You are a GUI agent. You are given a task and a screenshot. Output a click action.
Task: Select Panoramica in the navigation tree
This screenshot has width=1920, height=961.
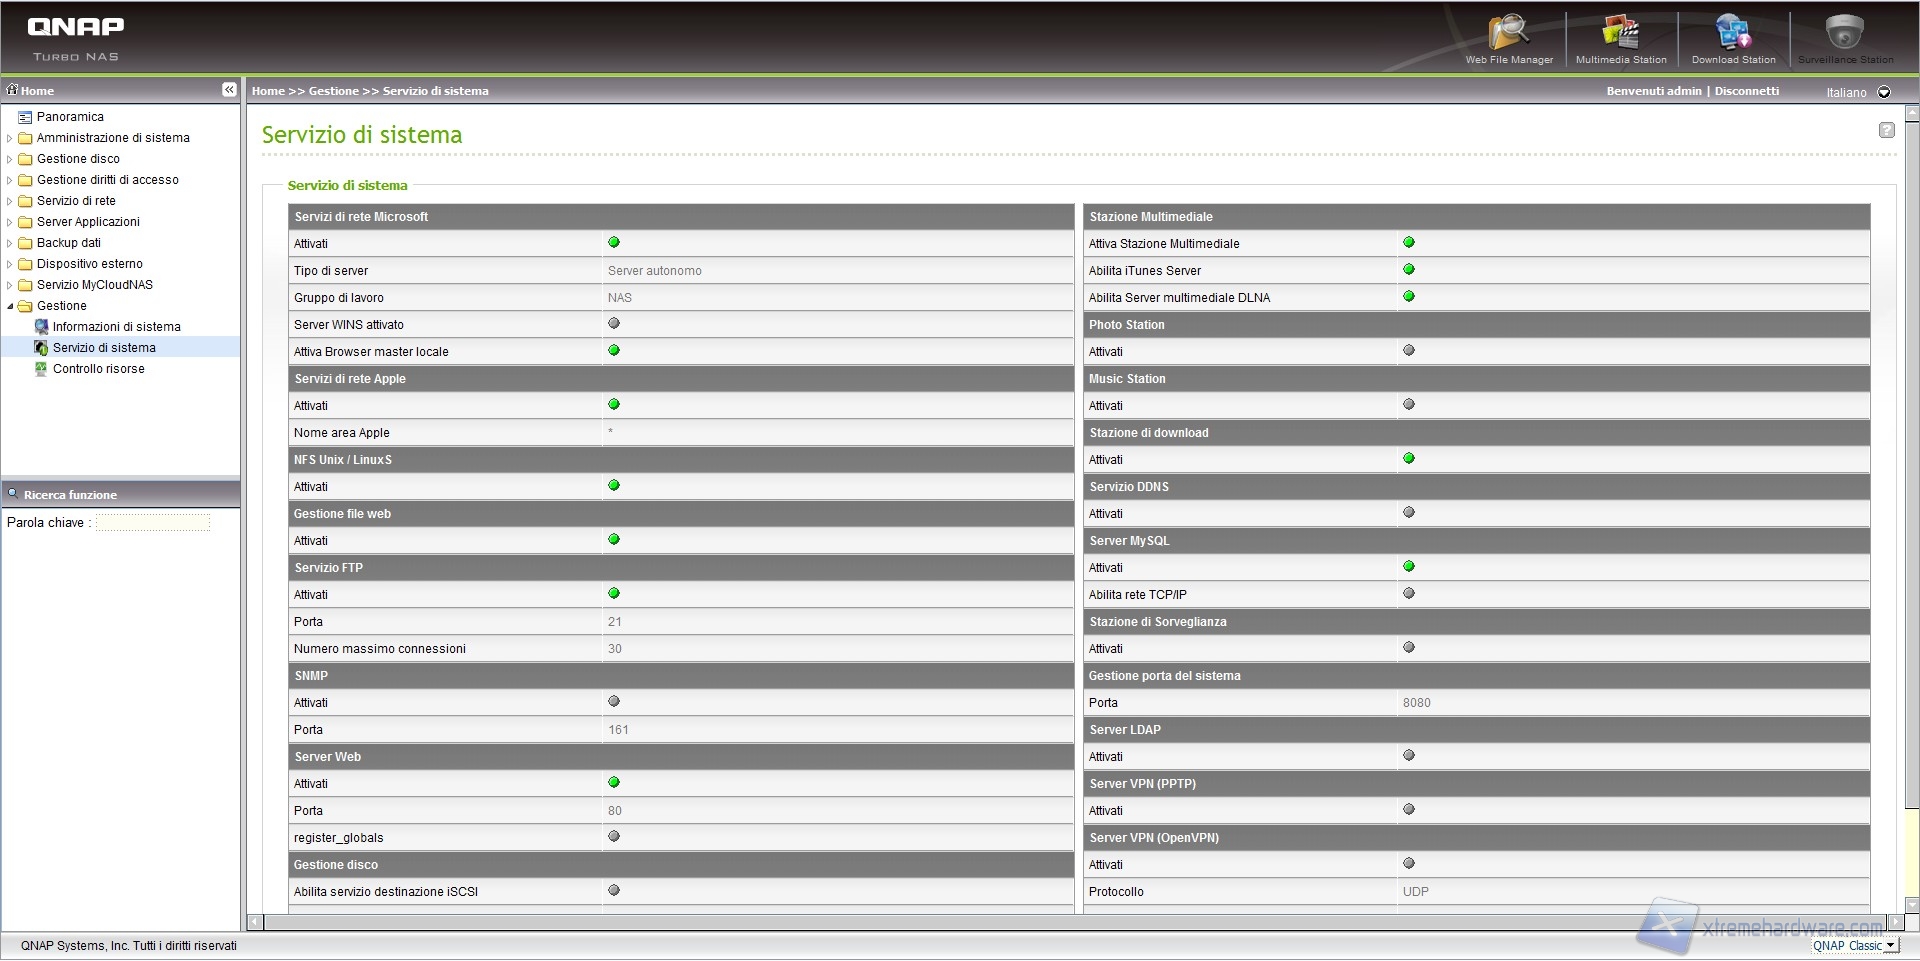tap(70, 117)
